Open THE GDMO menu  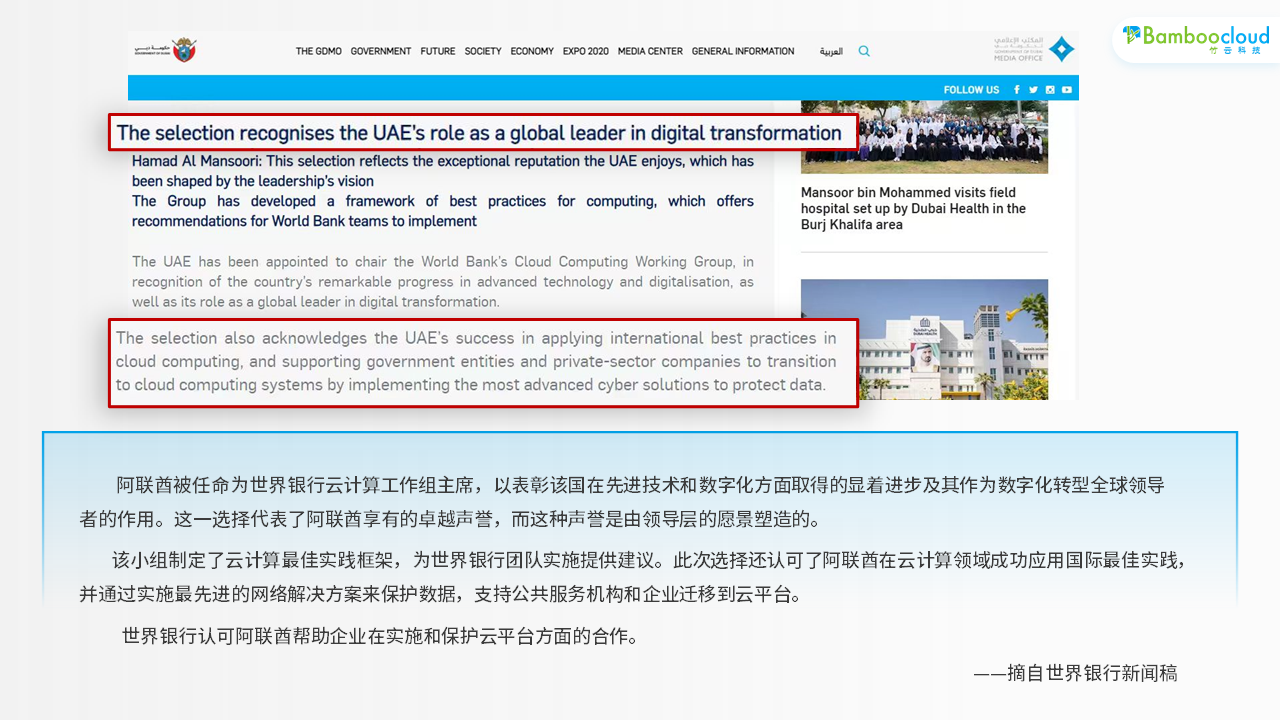coord(318,51)
